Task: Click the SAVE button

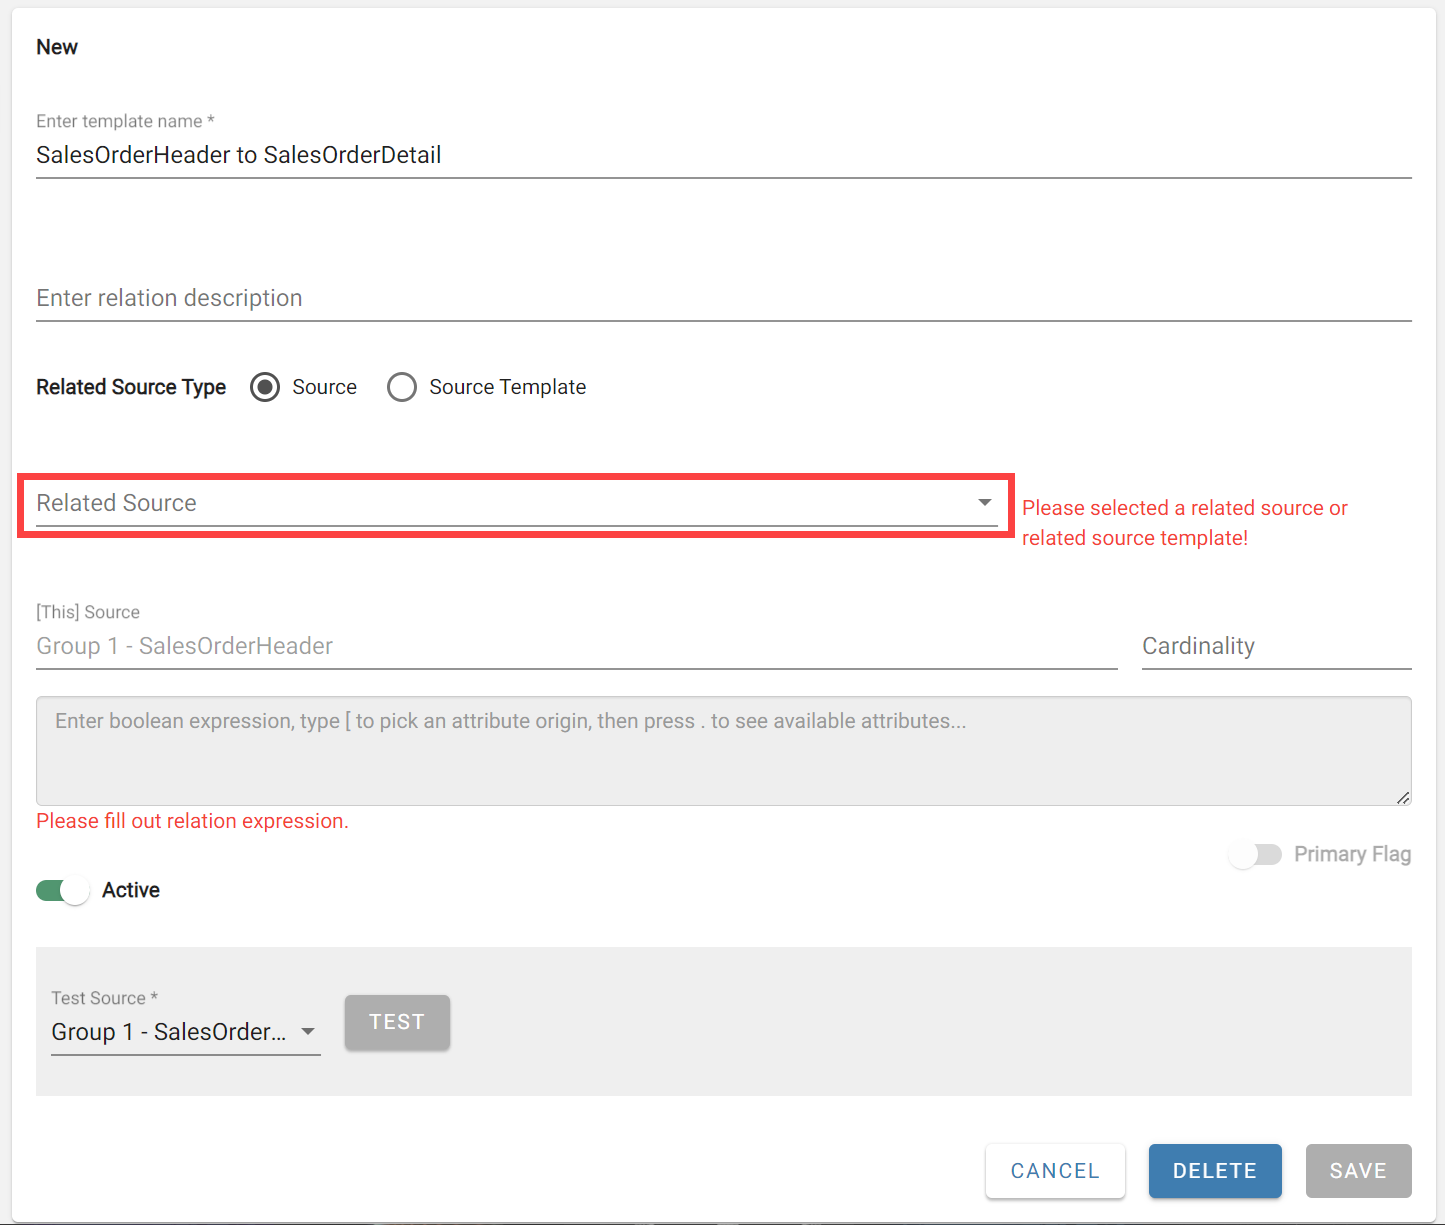Action: tap(1358, 1170)
